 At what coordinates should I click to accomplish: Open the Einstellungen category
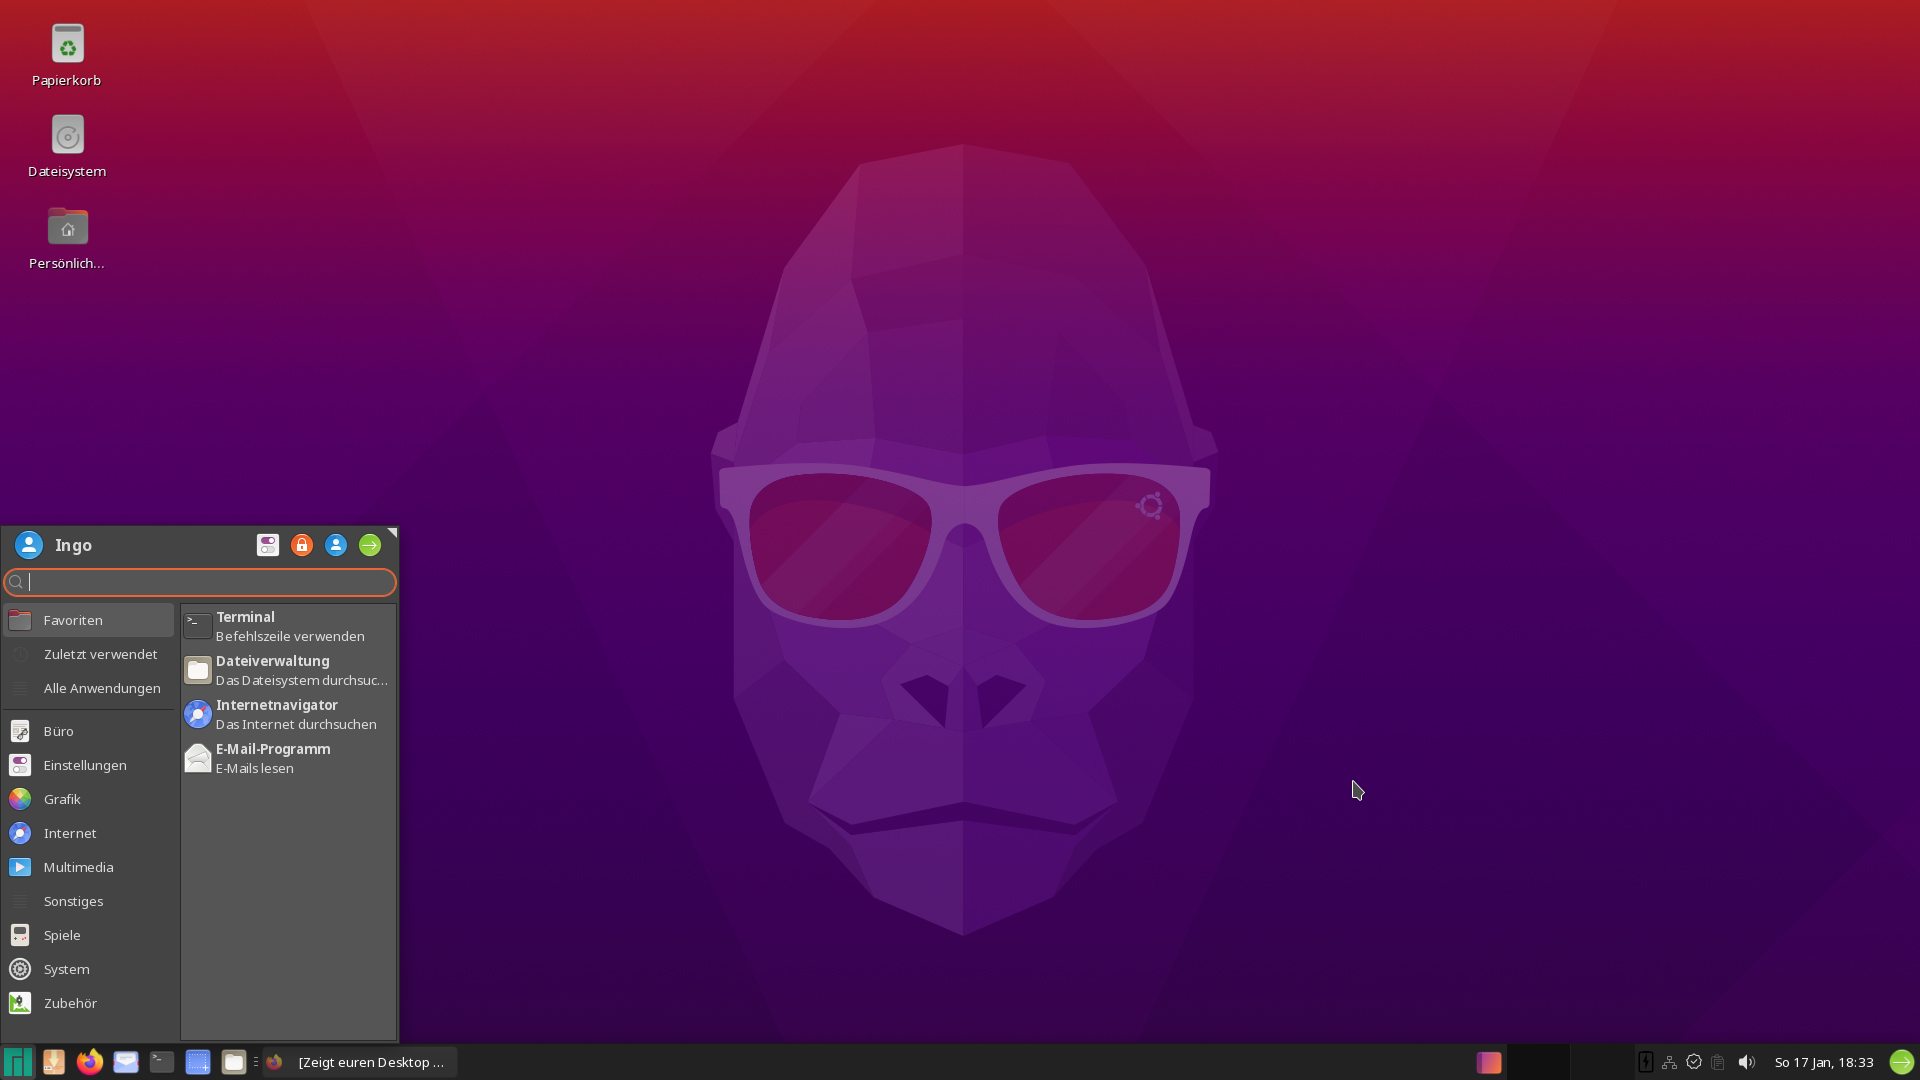[85, 765]
